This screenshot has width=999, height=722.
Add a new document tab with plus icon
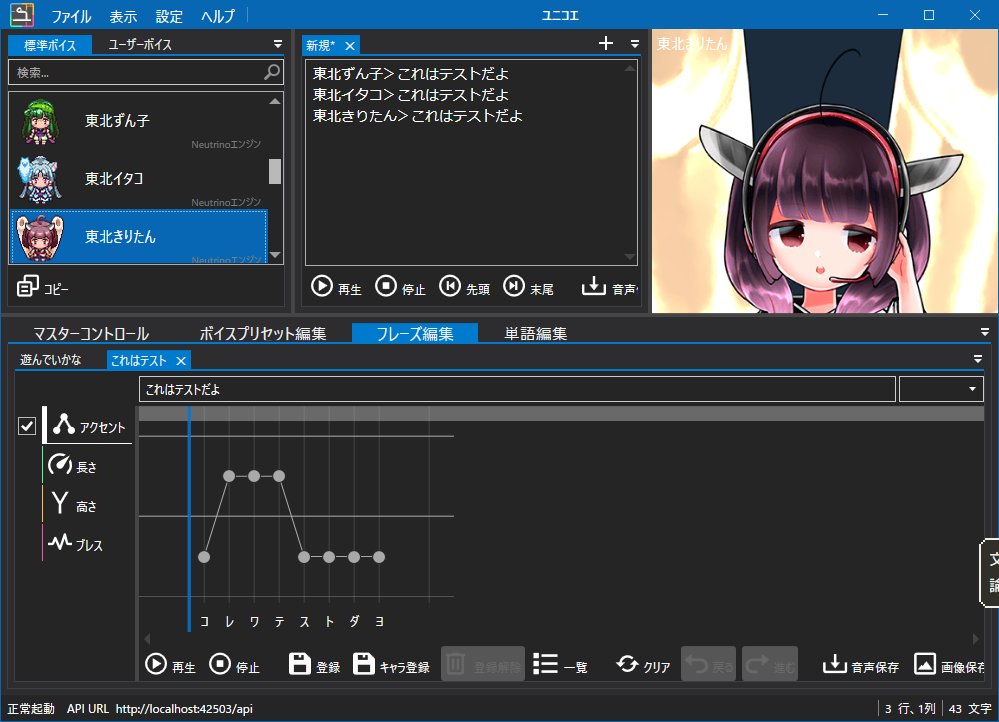[x=606, y=43]
